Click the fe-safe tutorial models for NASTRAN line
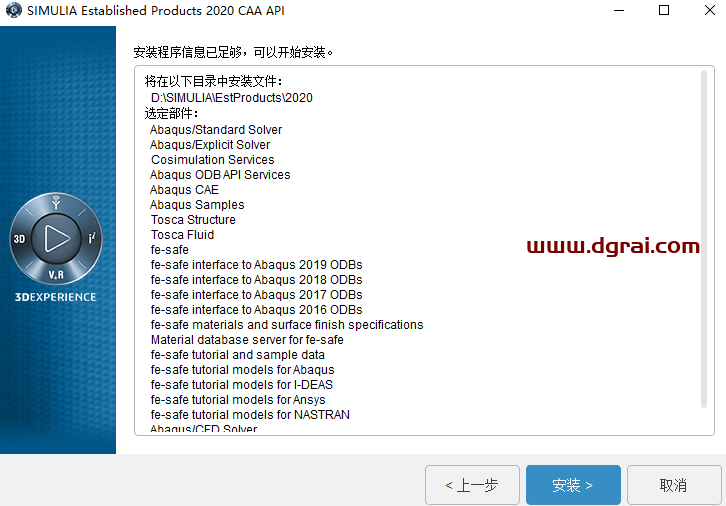Screen dimensions: 726x506 click(250, 415)
